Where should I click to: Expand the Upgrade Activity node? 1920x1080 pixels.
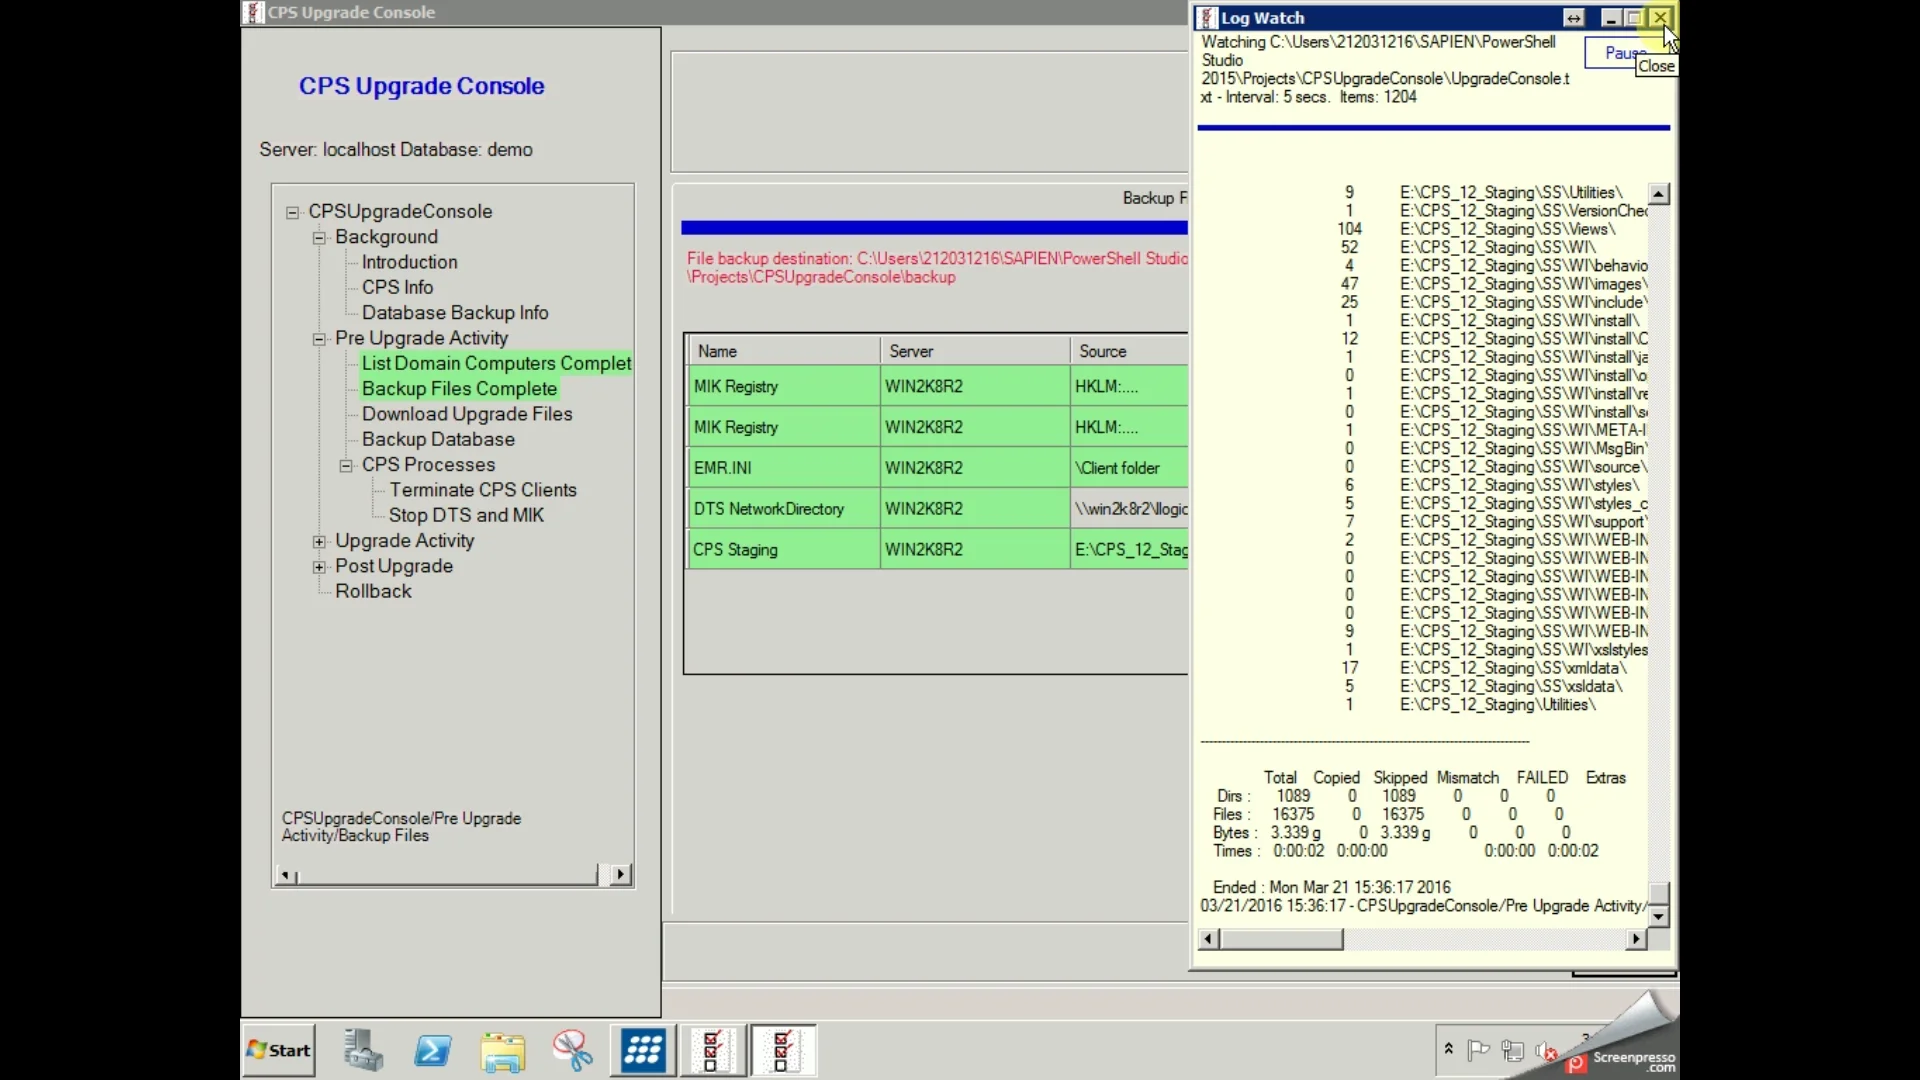[x=319, y=541]
